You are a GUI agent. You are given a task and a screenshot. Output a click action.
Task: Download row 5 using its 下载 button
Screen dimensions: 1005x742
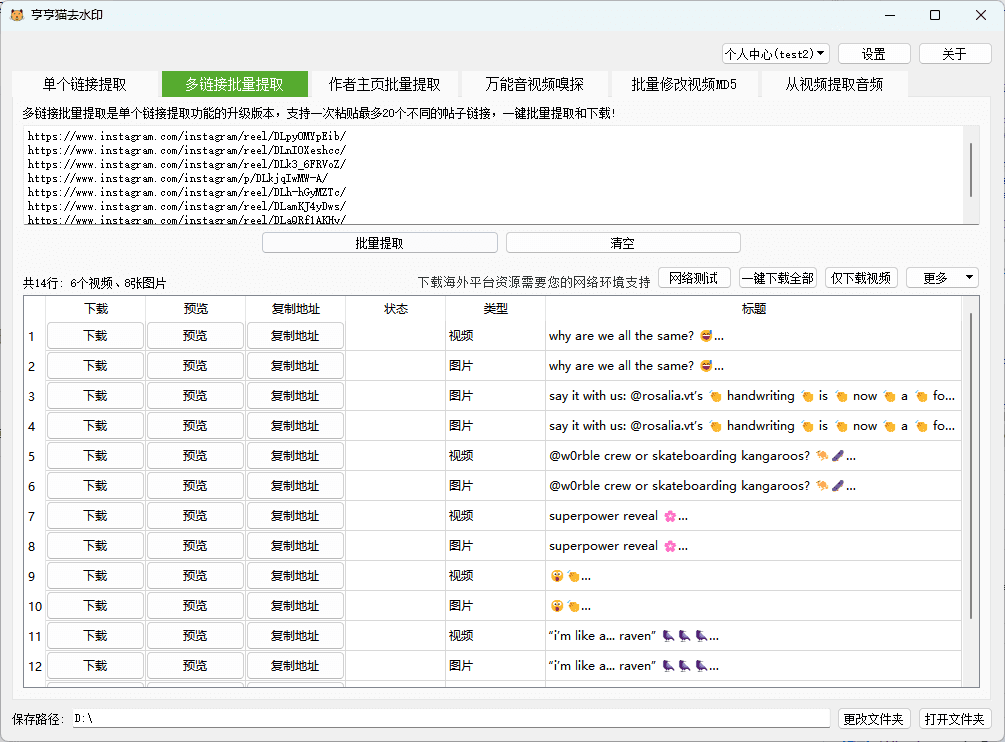[95, 455]
